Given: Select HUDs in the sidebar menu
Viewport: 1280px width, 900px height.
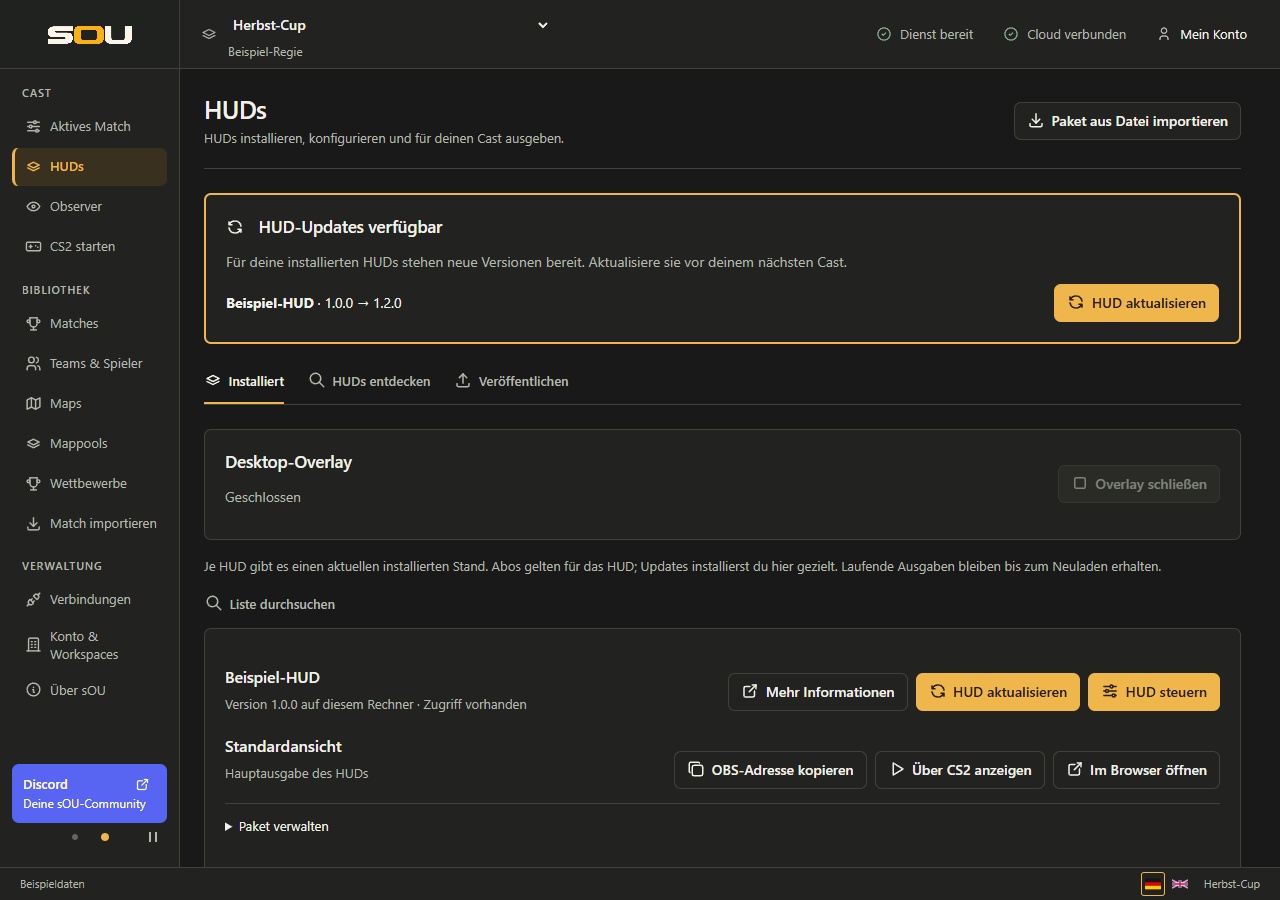Looking at the screenshot, I should click(90, 167).
